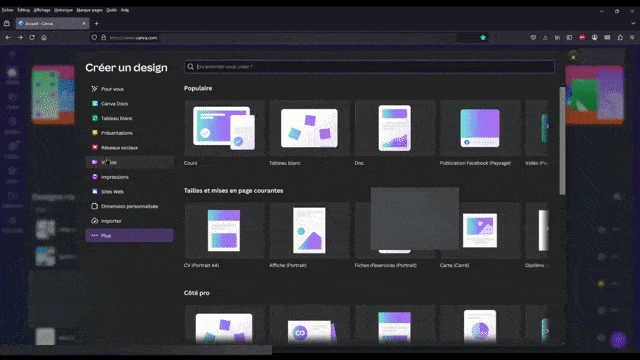Pick the Doc design thumbnail
640x360 pixels.
395,128
